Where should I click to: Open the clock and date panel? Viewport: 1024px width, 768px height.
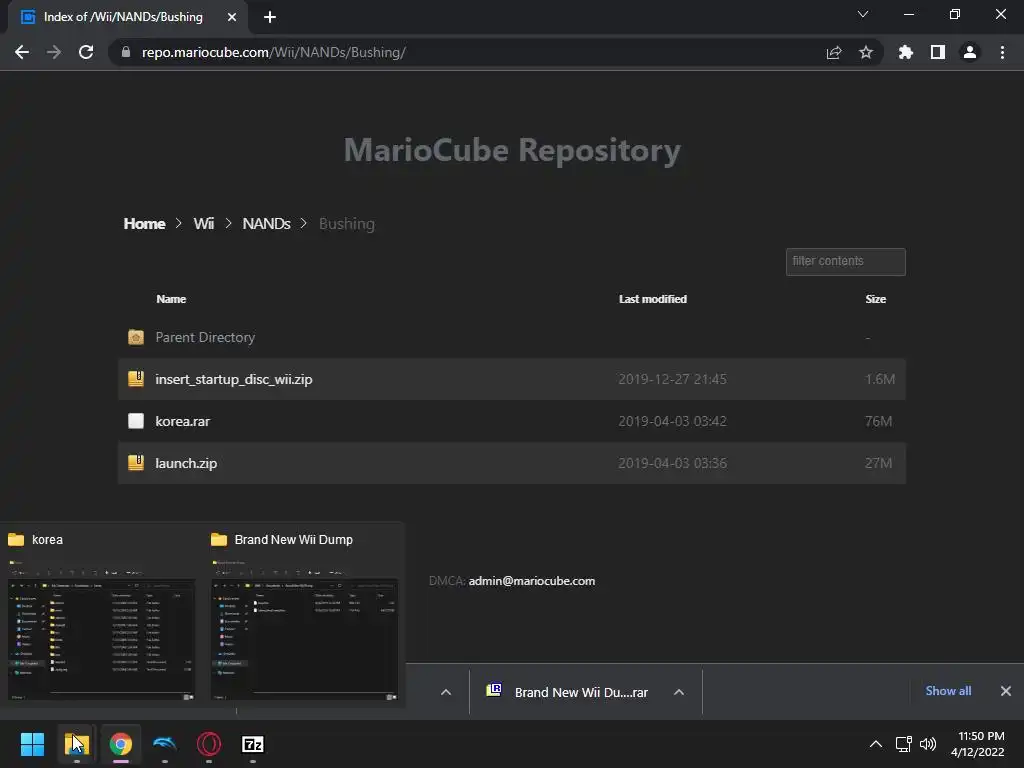pos(978,744)
